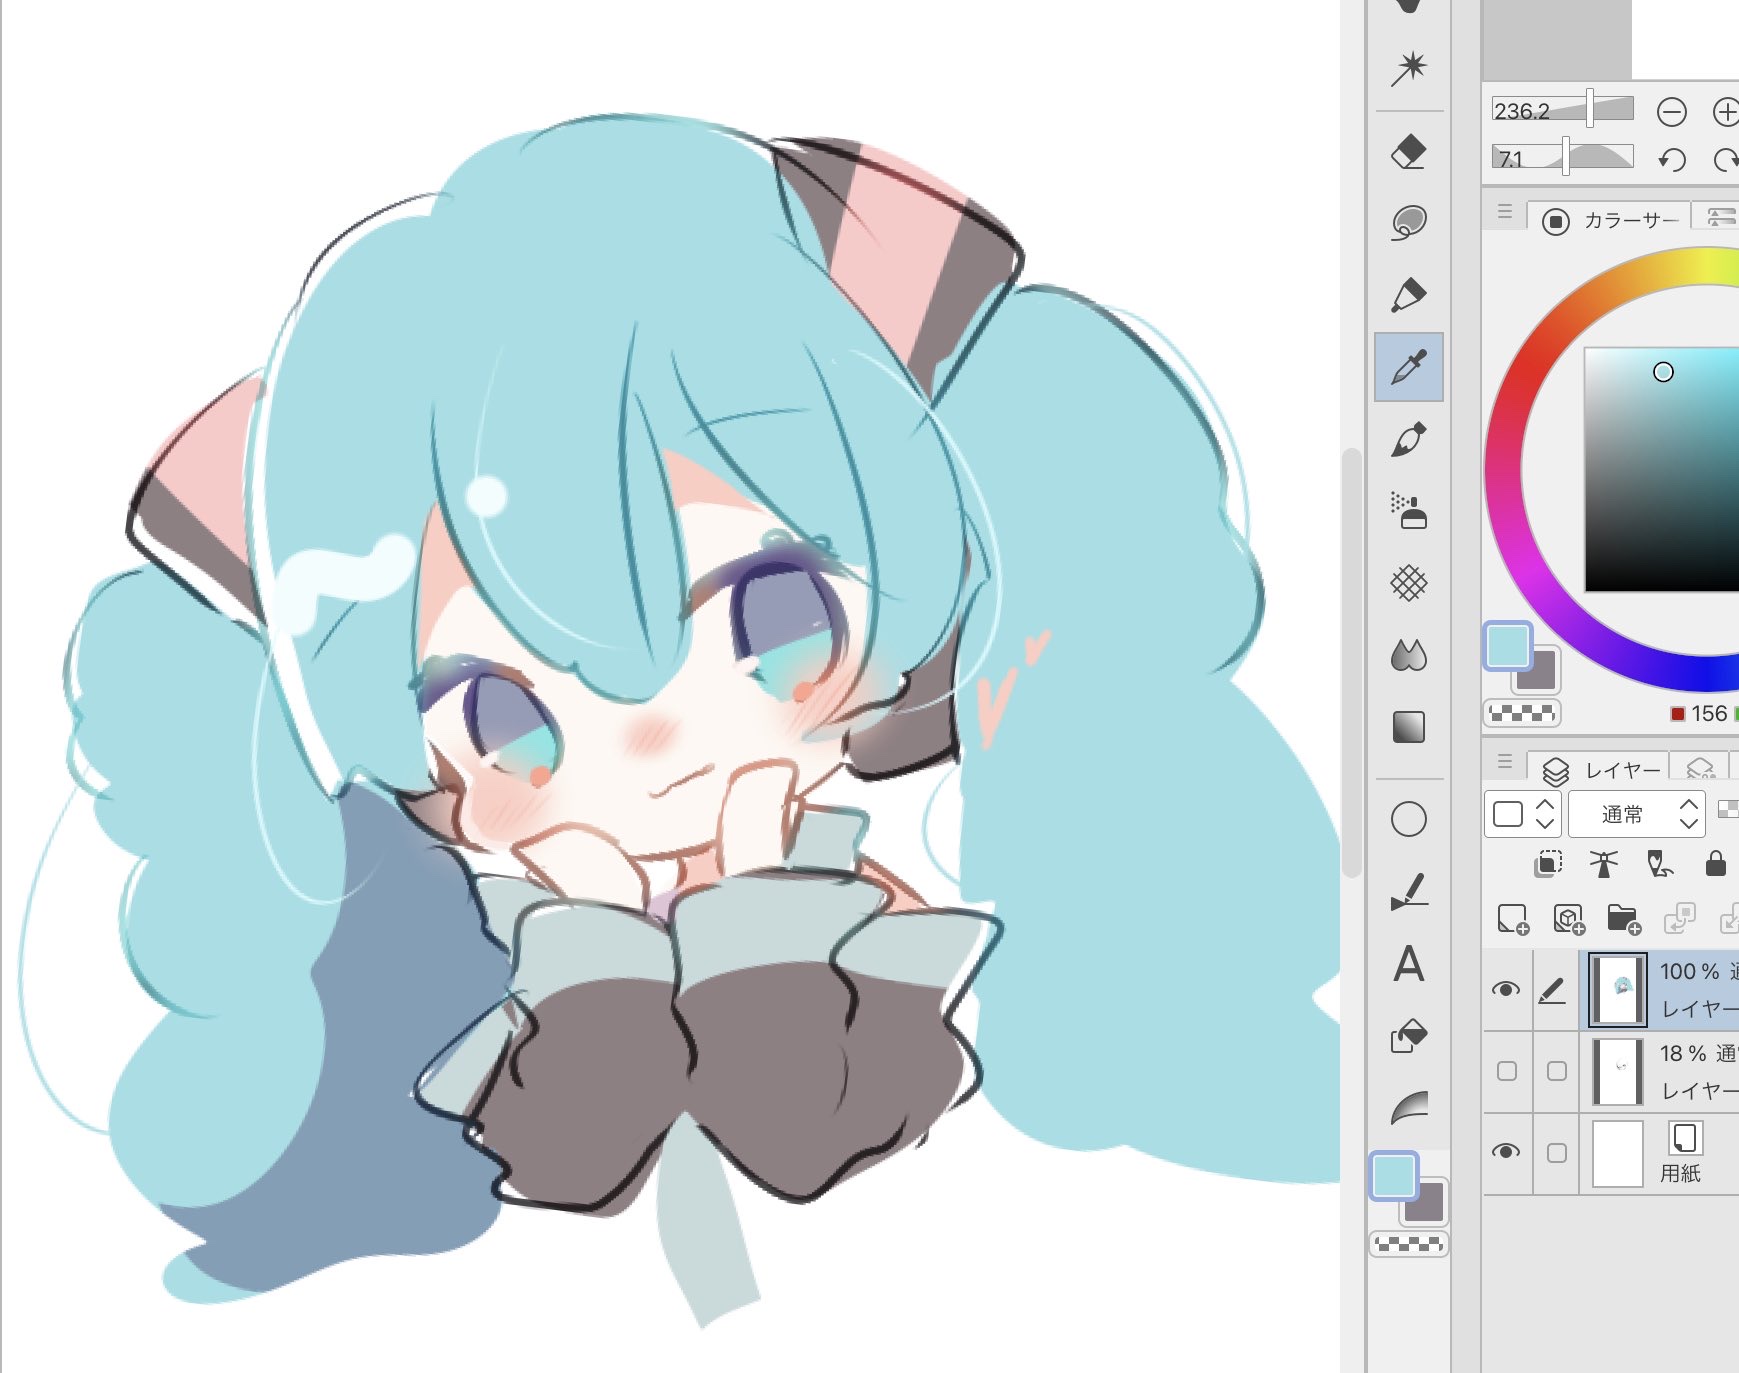Select the Airbrush tool
This screenshot has width=1739, height=1373.
point(1409,510)
